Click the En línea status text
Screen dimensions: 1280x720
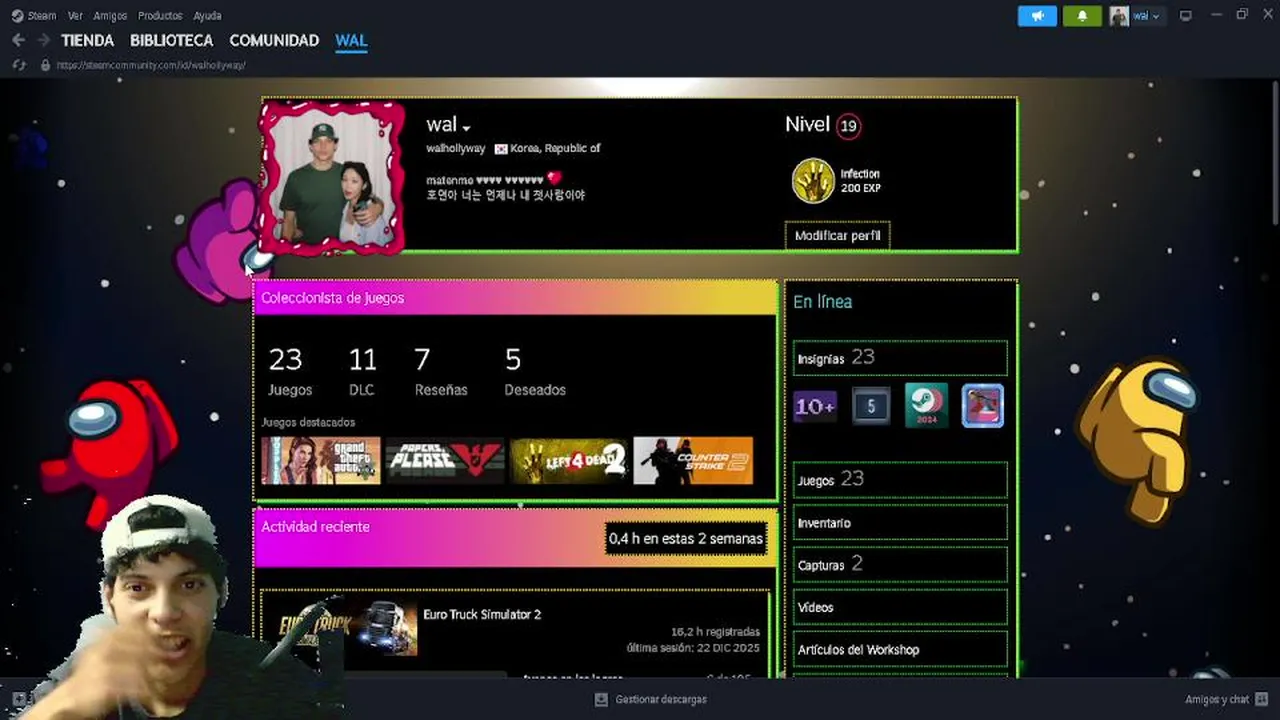click(823, 302)
